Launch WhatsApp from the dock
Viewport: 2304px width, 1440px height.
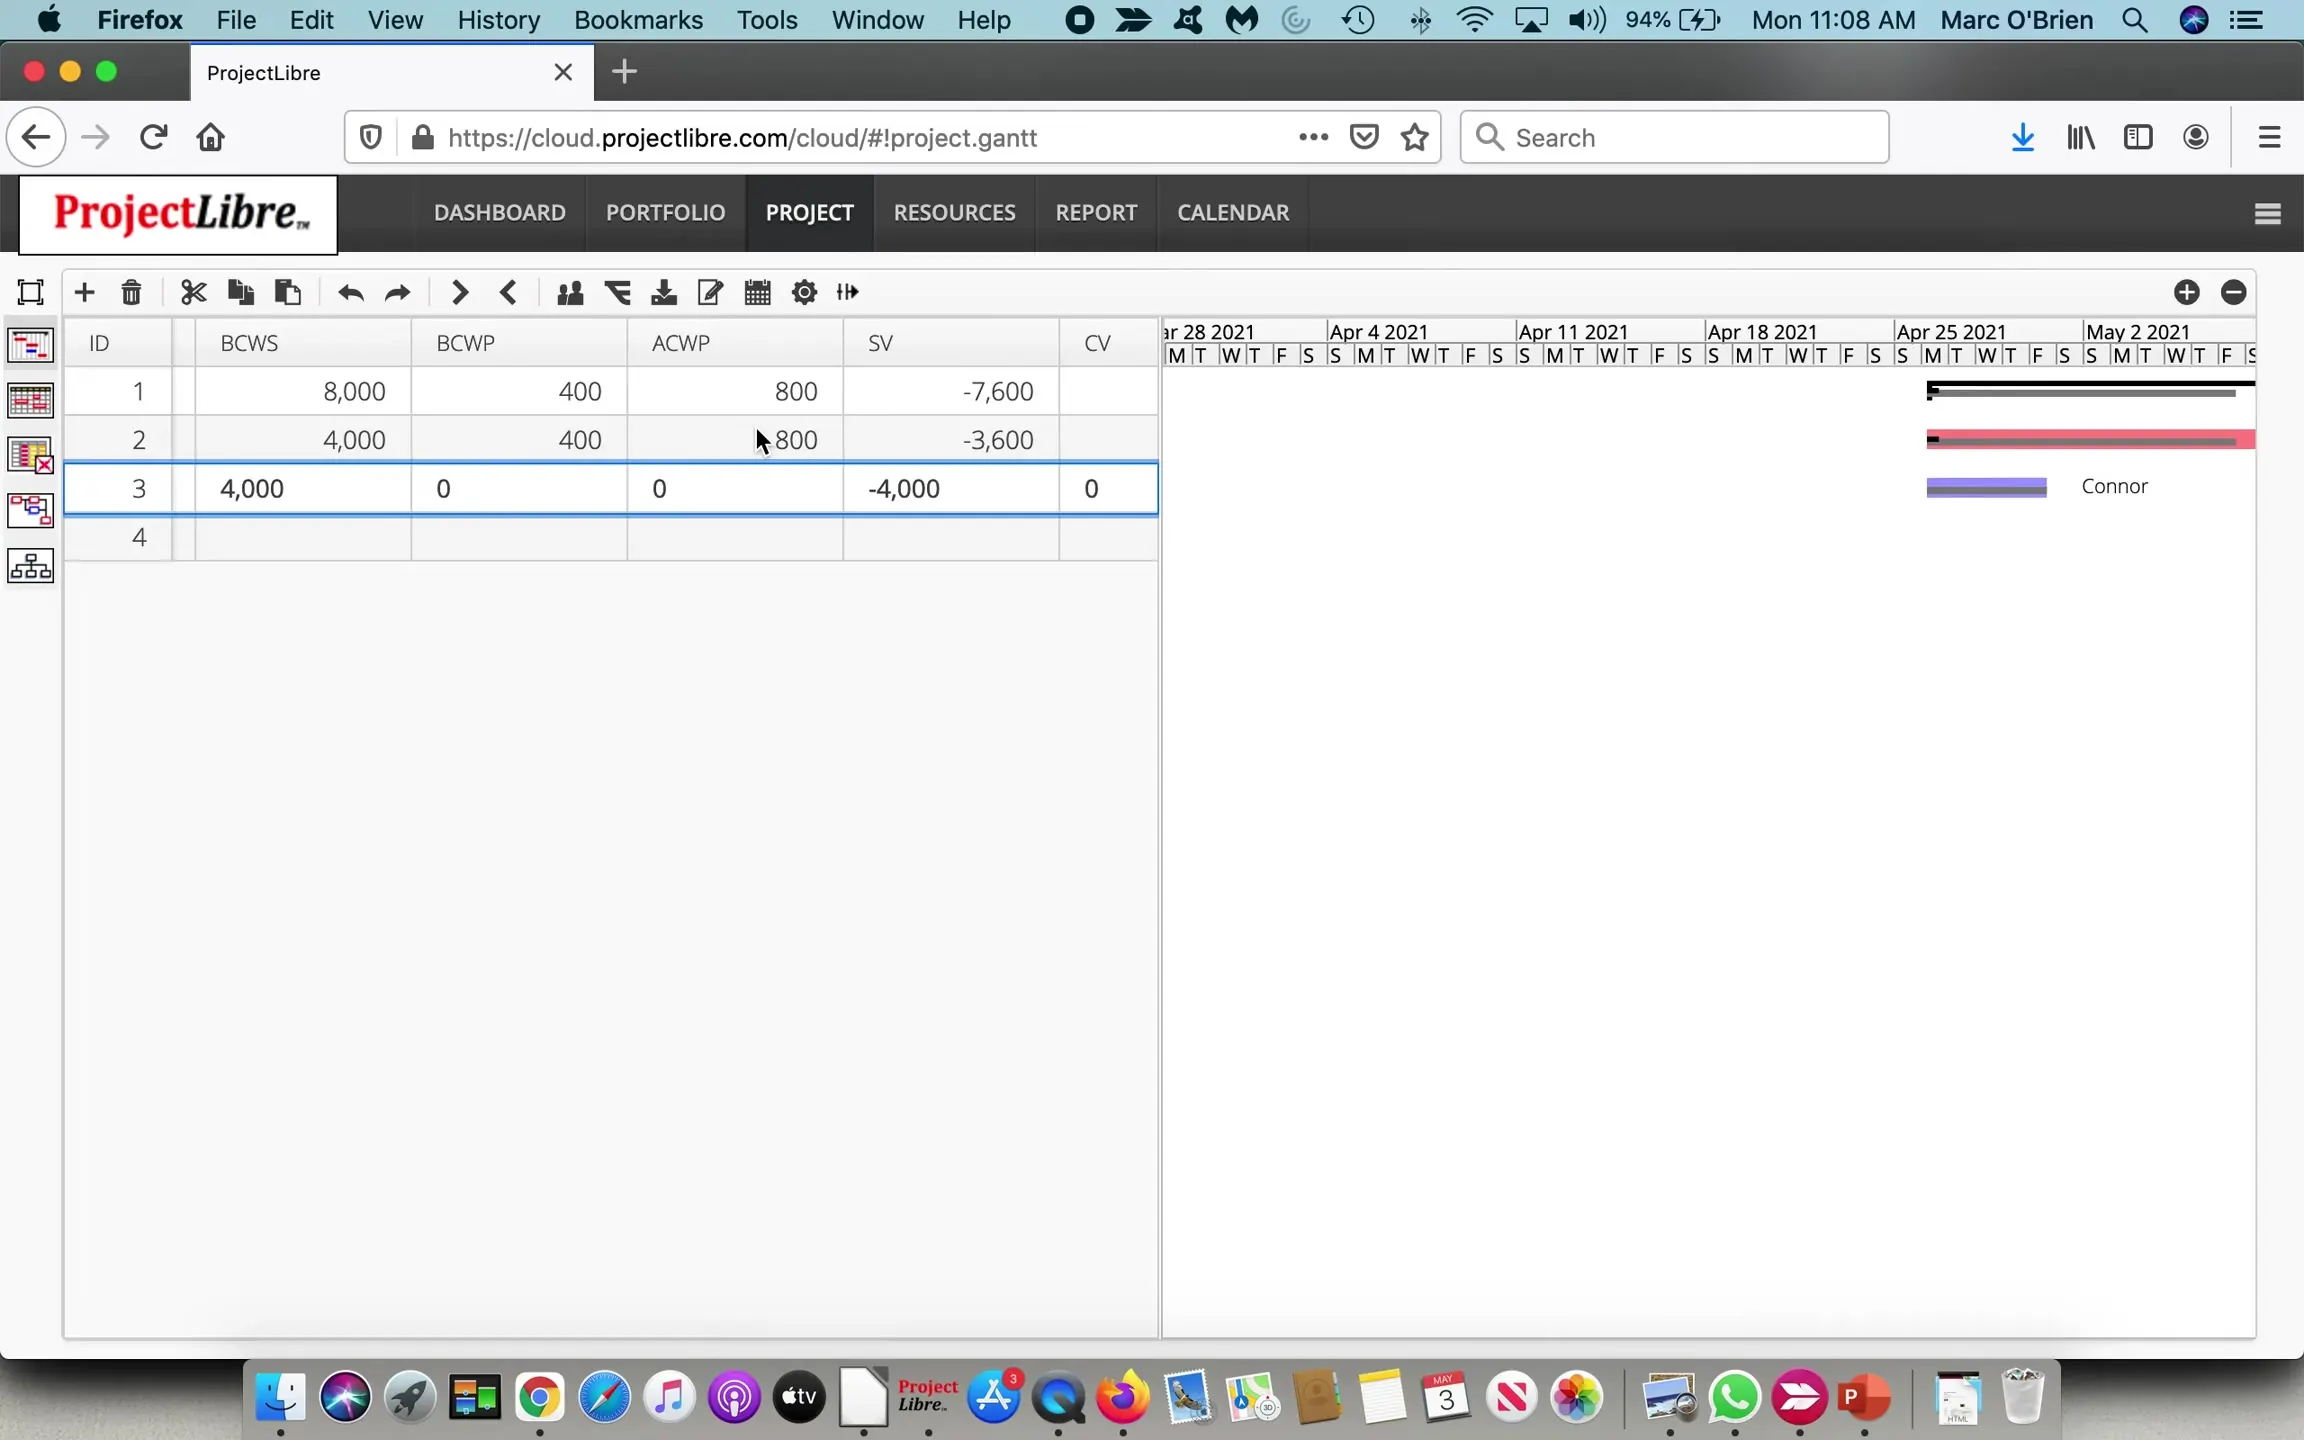(1734, 1397)
